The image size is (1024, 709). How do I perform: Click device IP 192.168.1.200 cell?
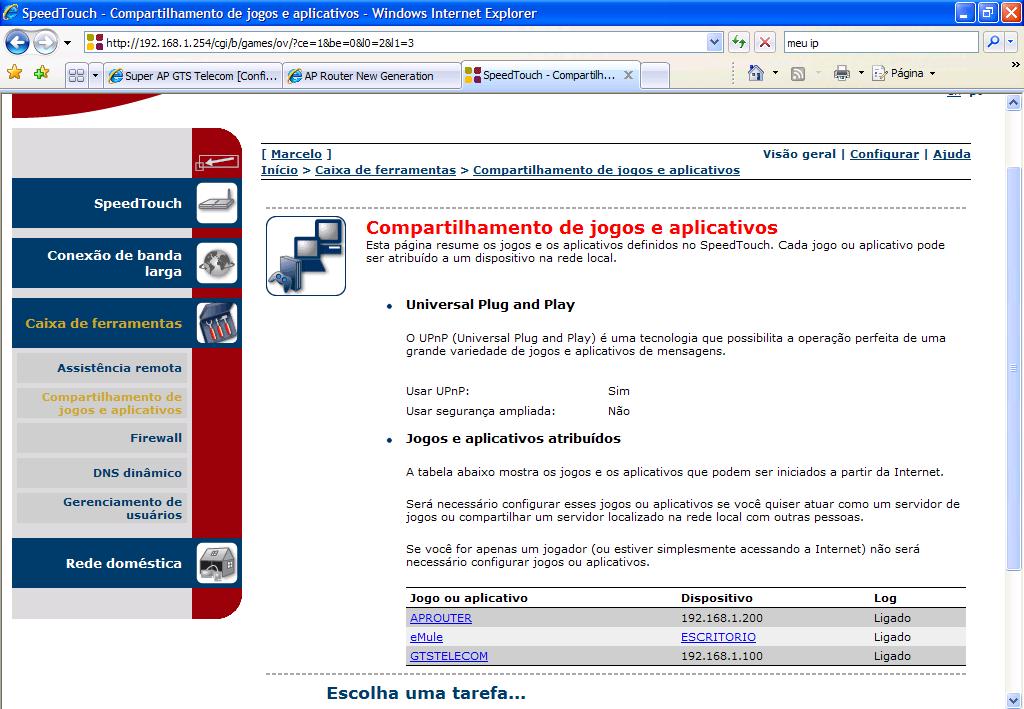pos(722,618)
